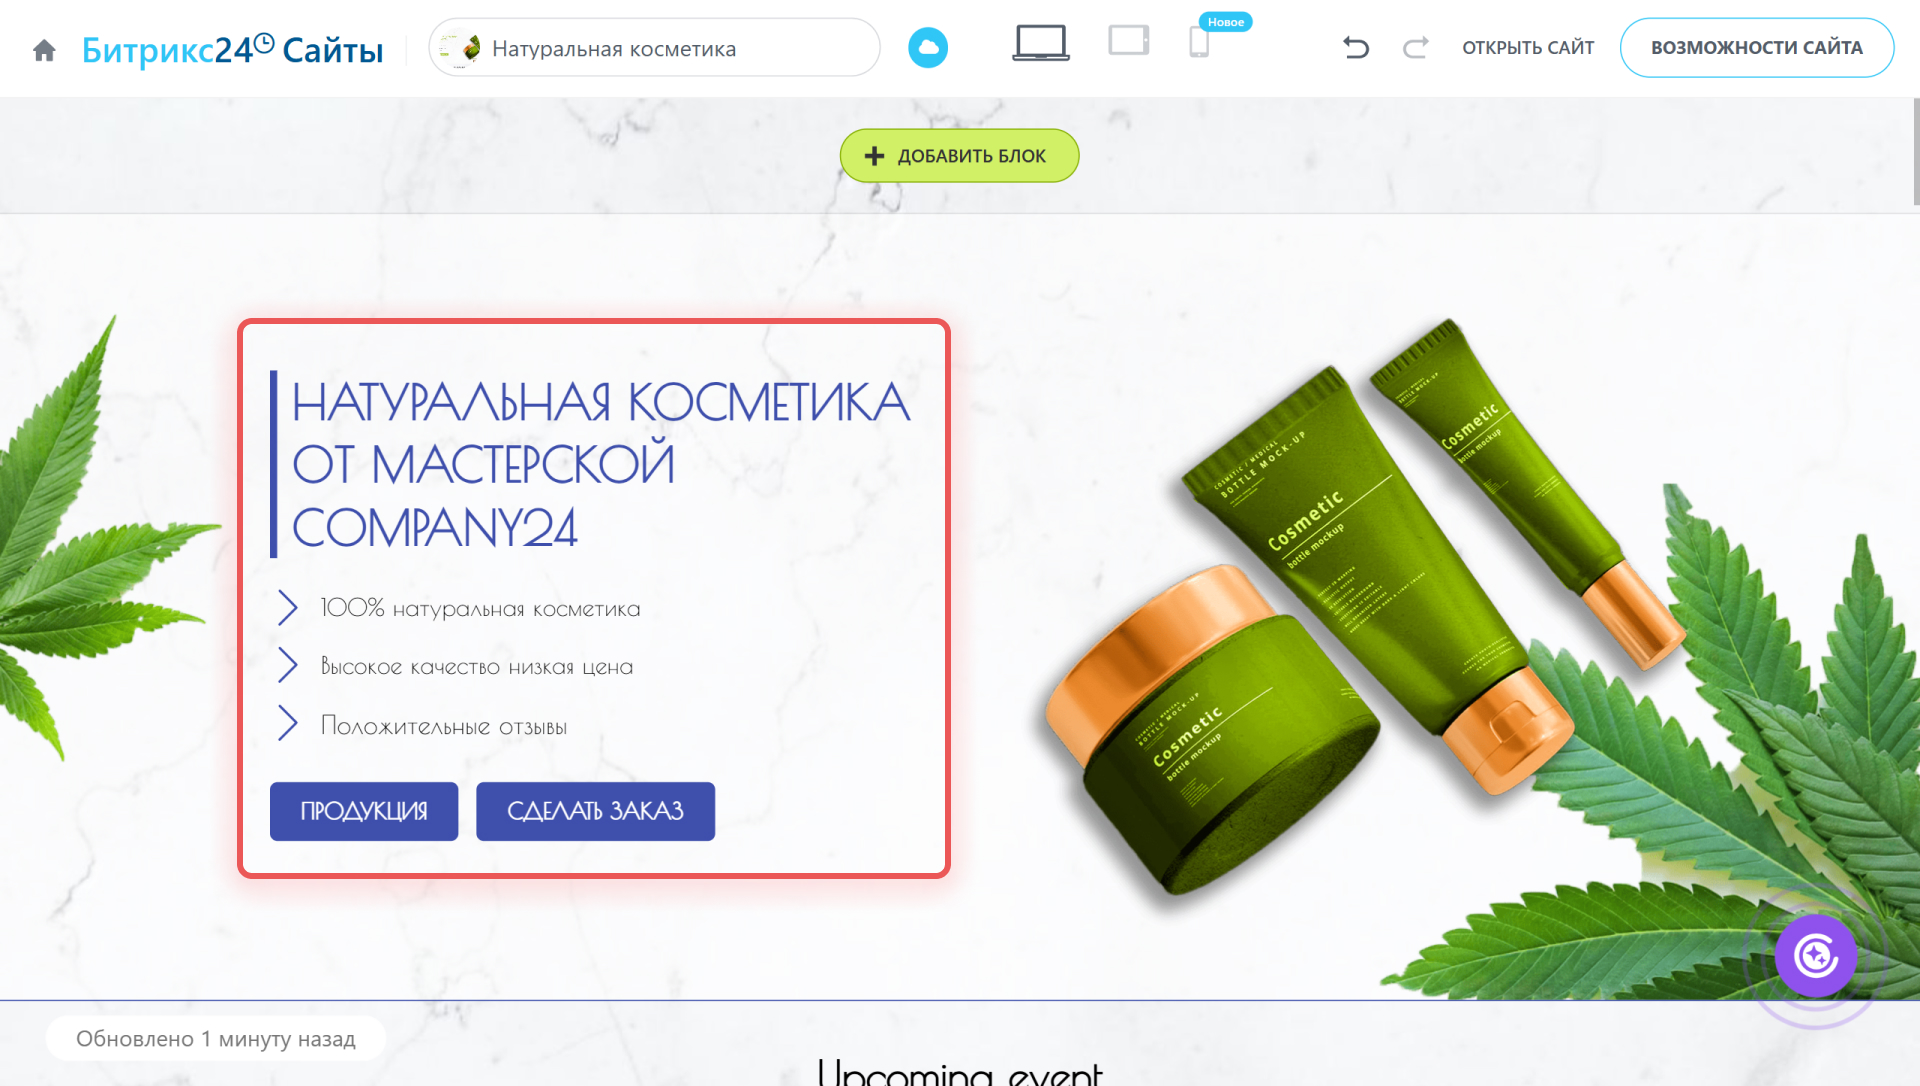Viewport: 1920px width, 1086px height.
Task: Click the СДЕЛАТЬ ЗАКАЗ button
Action: pyautogui.click(x=595, y=811)
